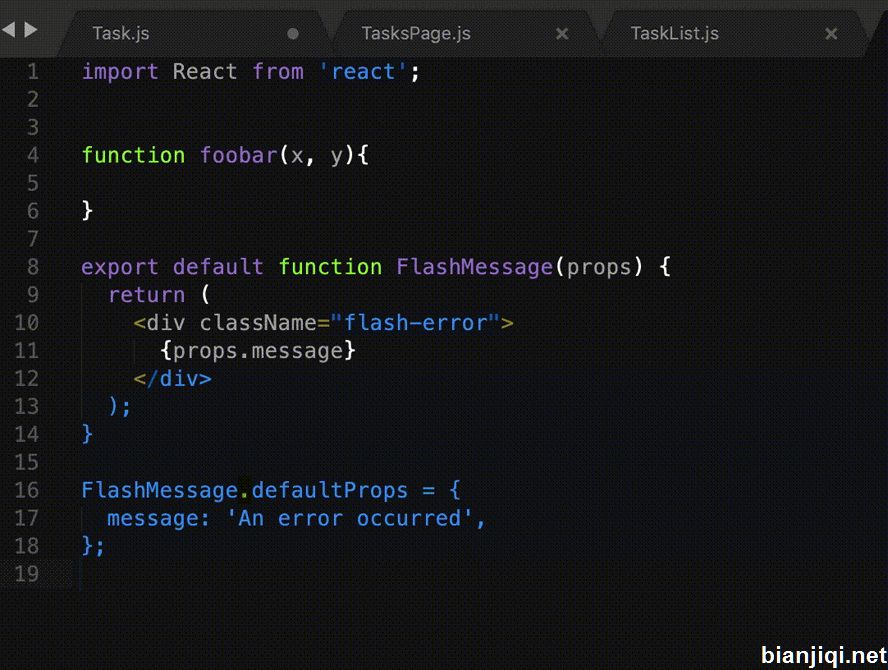The width and height of the screenshot is (888, 670).
Task: Close the TasksPage.js tab
Action: click(562, 34)
